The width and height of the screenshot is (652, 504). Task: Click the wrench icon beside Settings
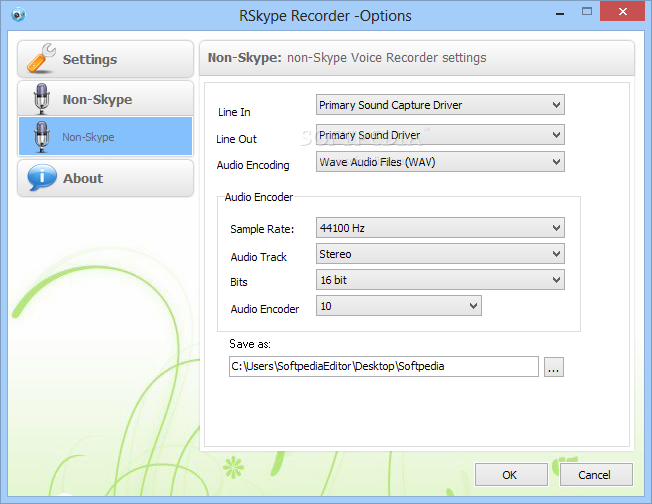pyautogui.click(x=41, y=58)
